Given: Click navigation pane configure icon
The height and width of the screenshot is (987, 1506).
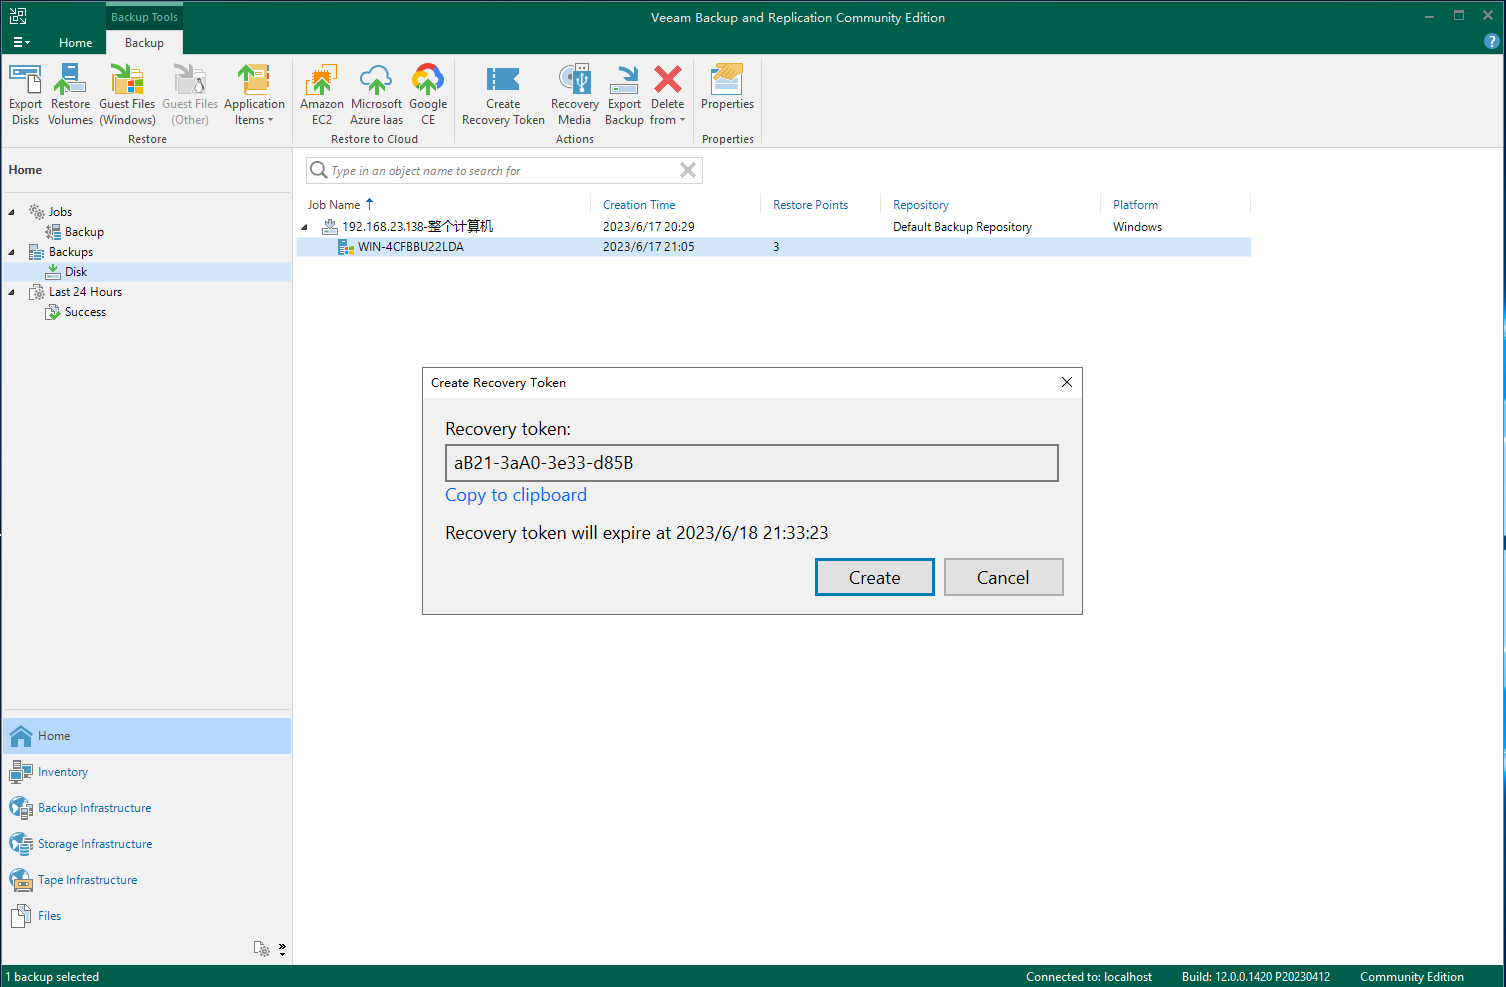Looking at the screenshot, I should [x=262, y=949].
